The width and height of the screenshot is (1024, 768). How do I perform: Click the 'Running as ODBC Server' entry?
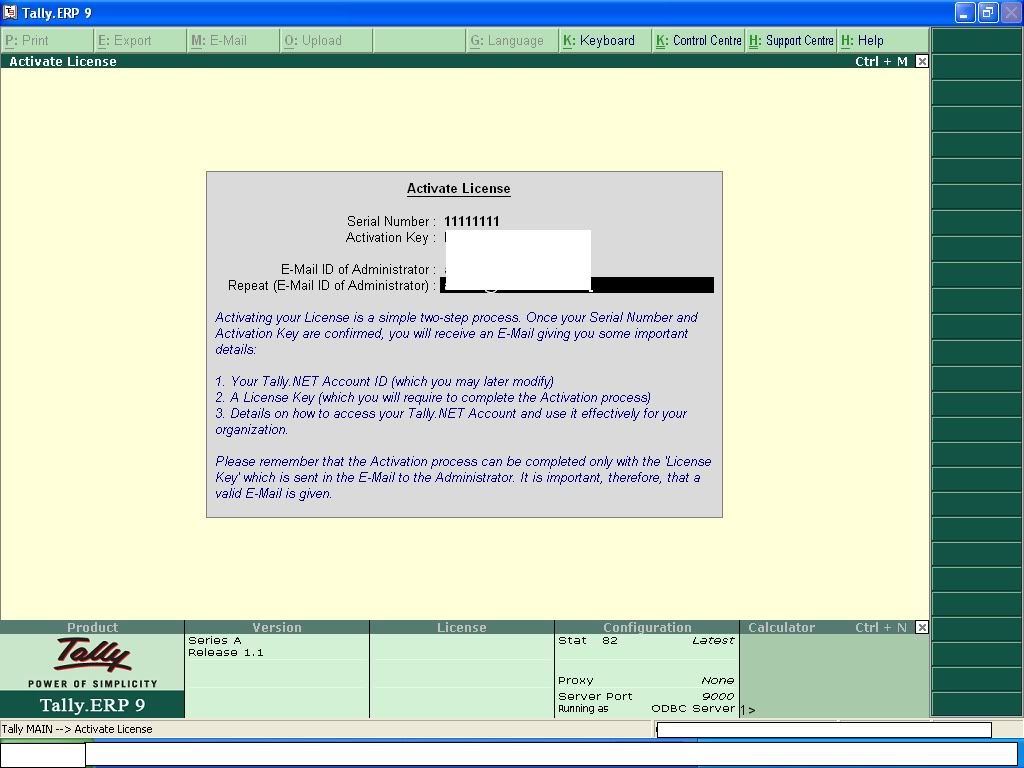tap(646, 709)
